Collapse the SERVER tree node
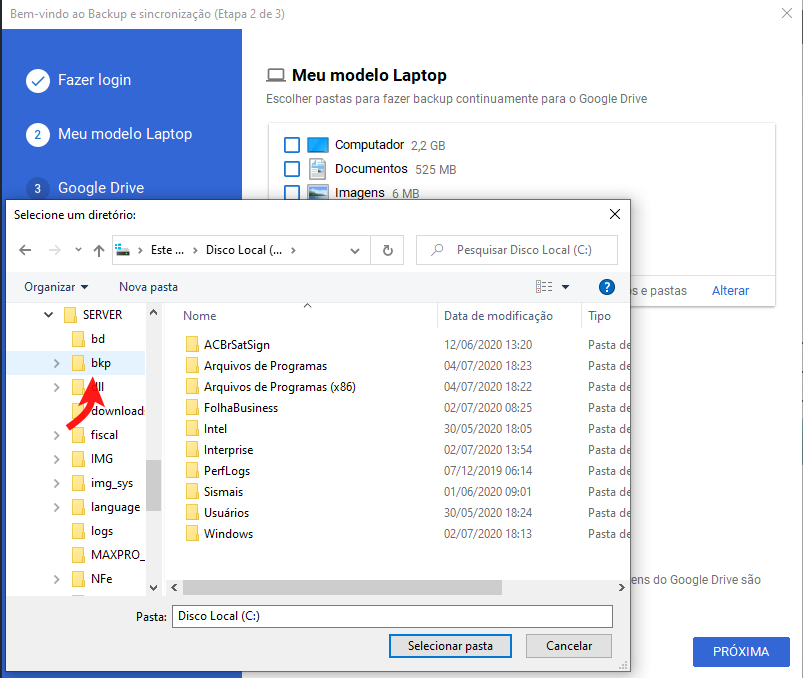This screenshot has width=803, height=678. [x=48, y=315]
